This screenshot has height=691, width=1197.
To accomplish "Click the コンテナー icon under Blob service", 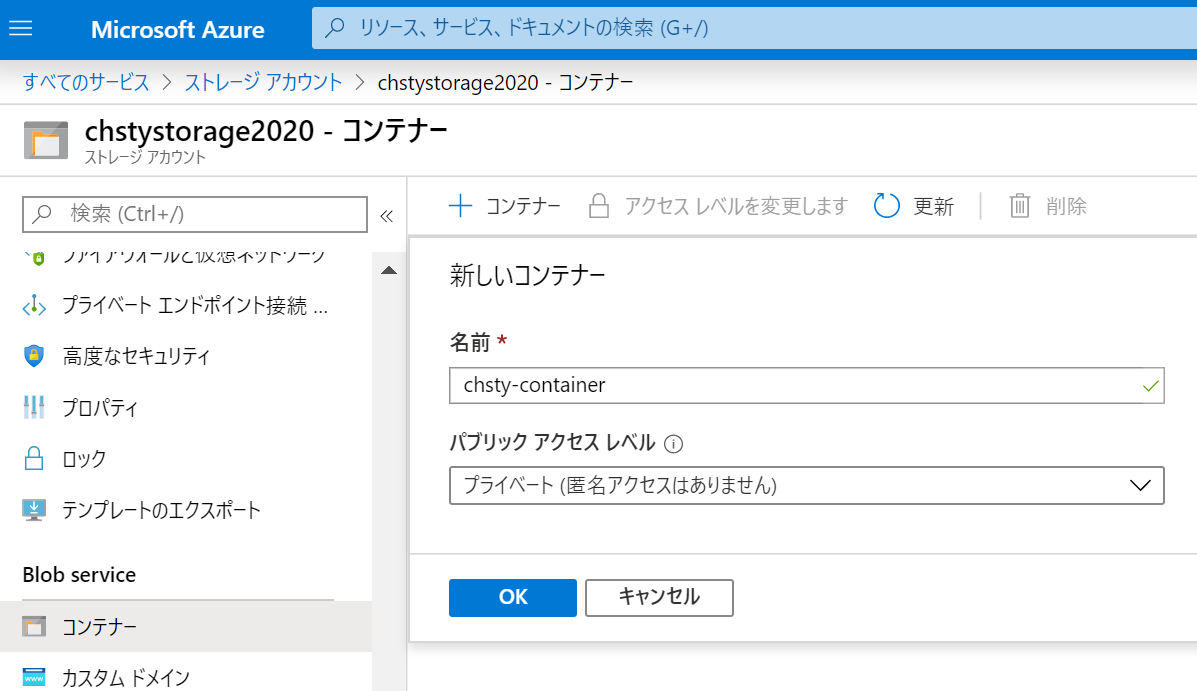I will (x=34, y=627).
